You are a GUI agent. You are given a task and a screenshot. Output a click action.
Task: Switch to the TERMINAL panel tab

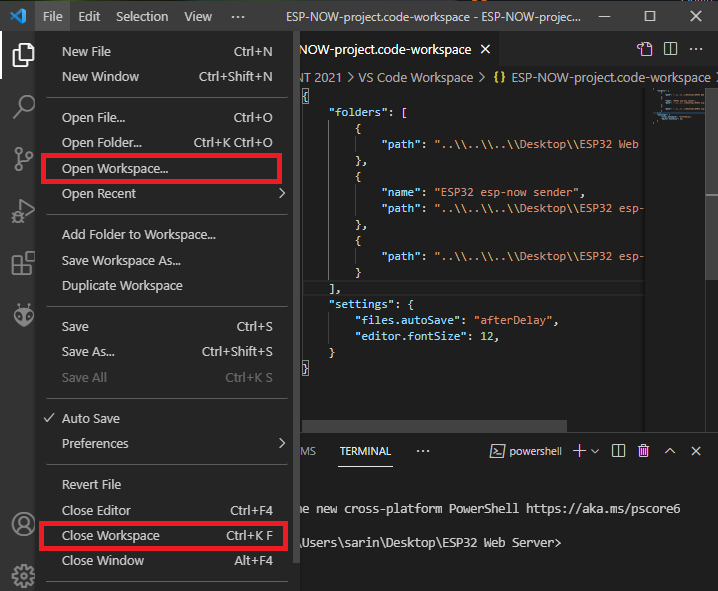coord(365,451)
